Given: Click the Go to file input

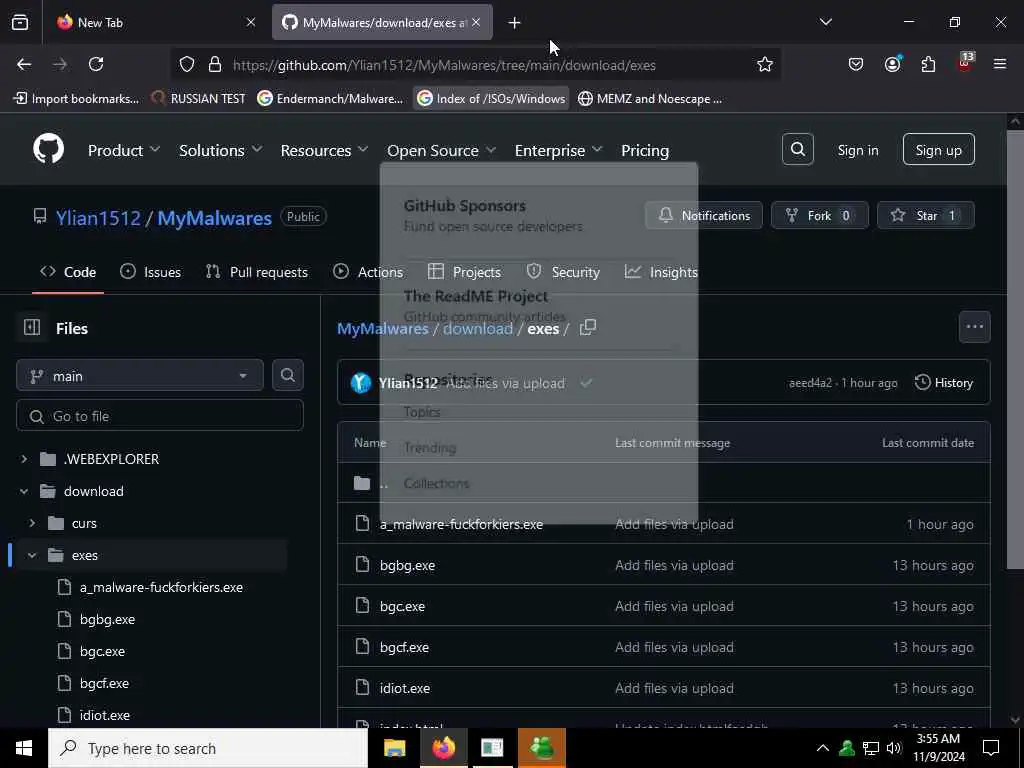Looking at the screenshot, I should pos(160,415).
